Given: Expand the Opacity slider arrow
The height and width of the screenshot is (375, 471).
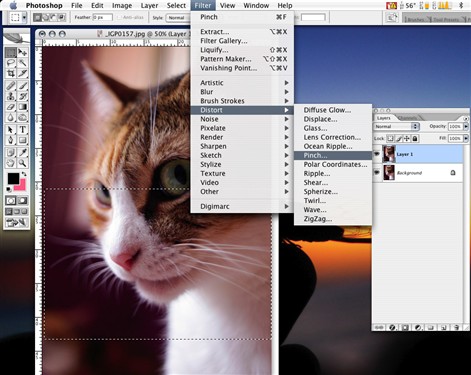Looking at the screenshot, I should pos(466,126).
